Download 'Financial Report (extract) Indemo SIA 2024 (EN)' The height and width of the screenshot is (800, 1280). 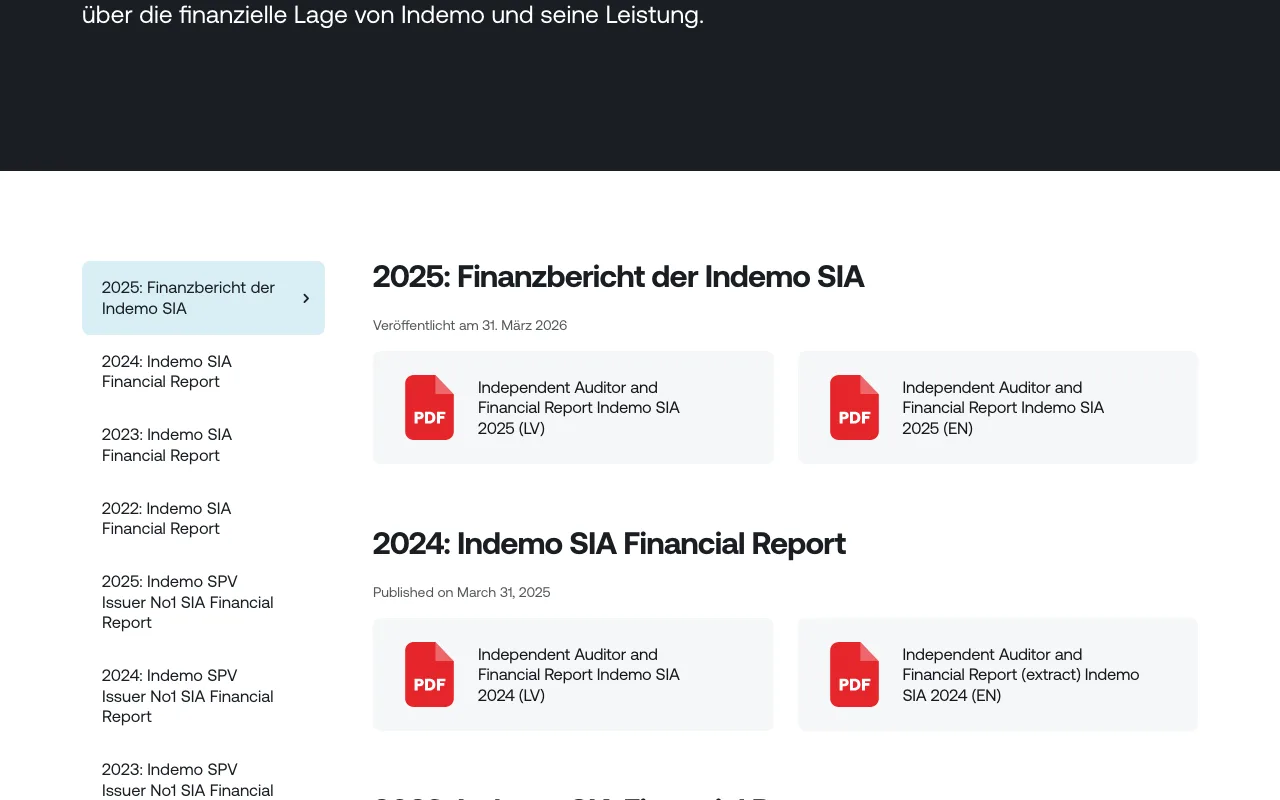(x=997, y=674)
